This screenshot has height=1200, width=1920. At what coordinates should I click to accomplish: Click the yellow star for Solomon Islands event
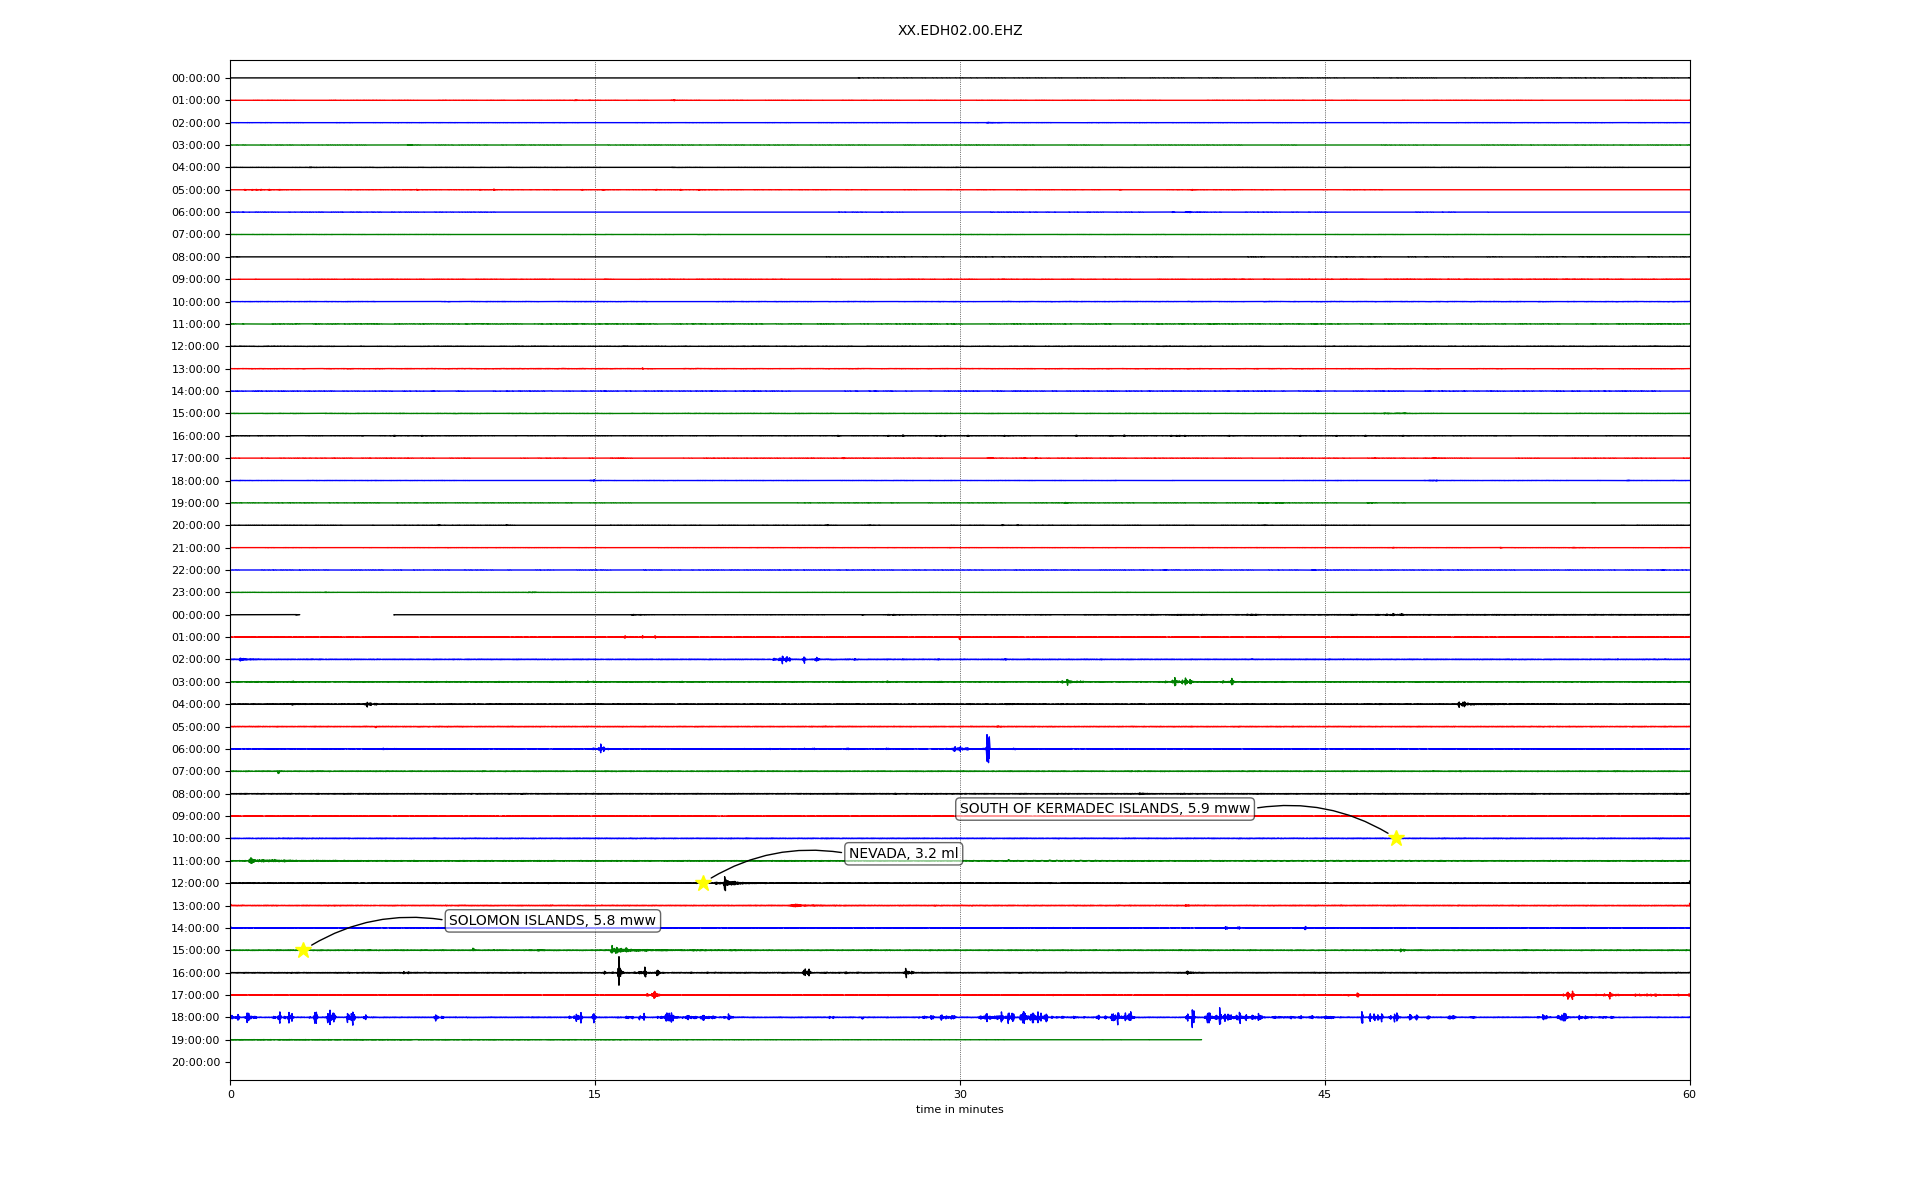pos(303,950)
